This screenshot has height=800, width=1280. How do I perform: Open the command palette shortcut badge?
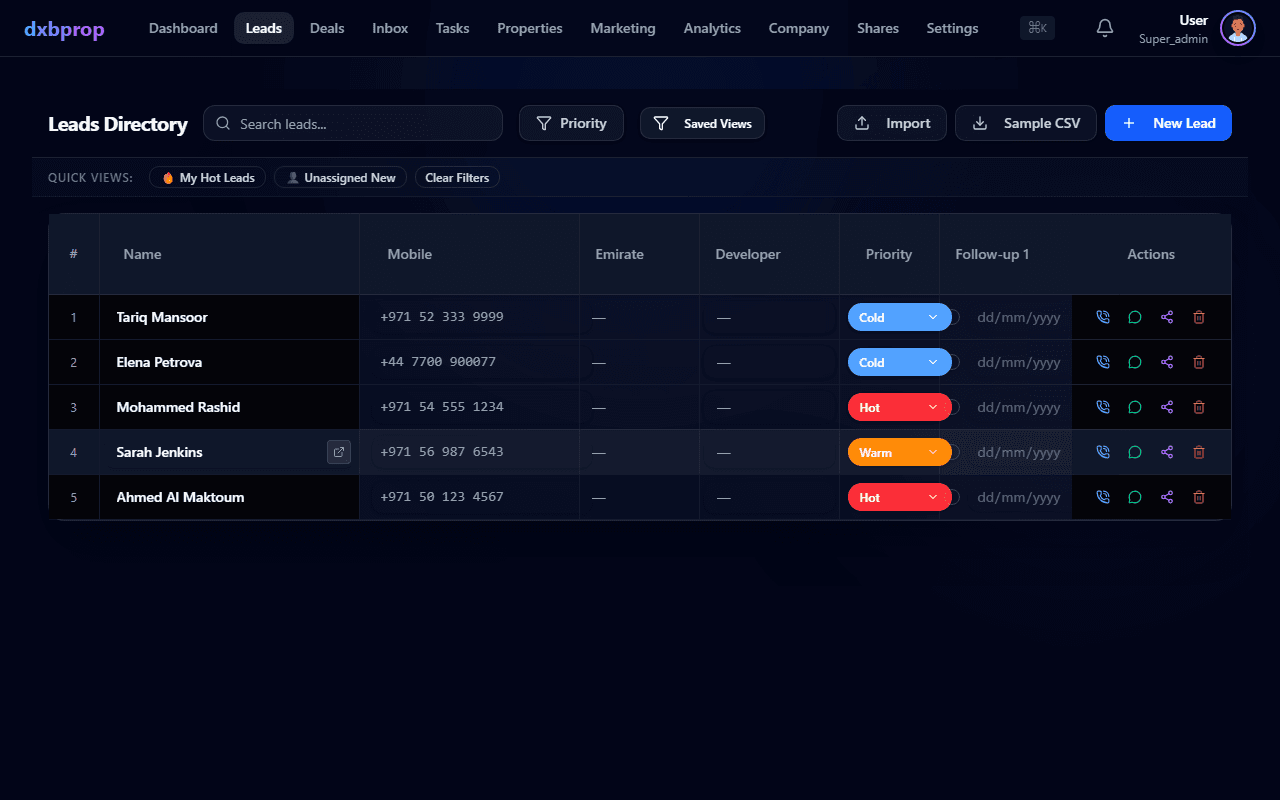point(1037,28)
